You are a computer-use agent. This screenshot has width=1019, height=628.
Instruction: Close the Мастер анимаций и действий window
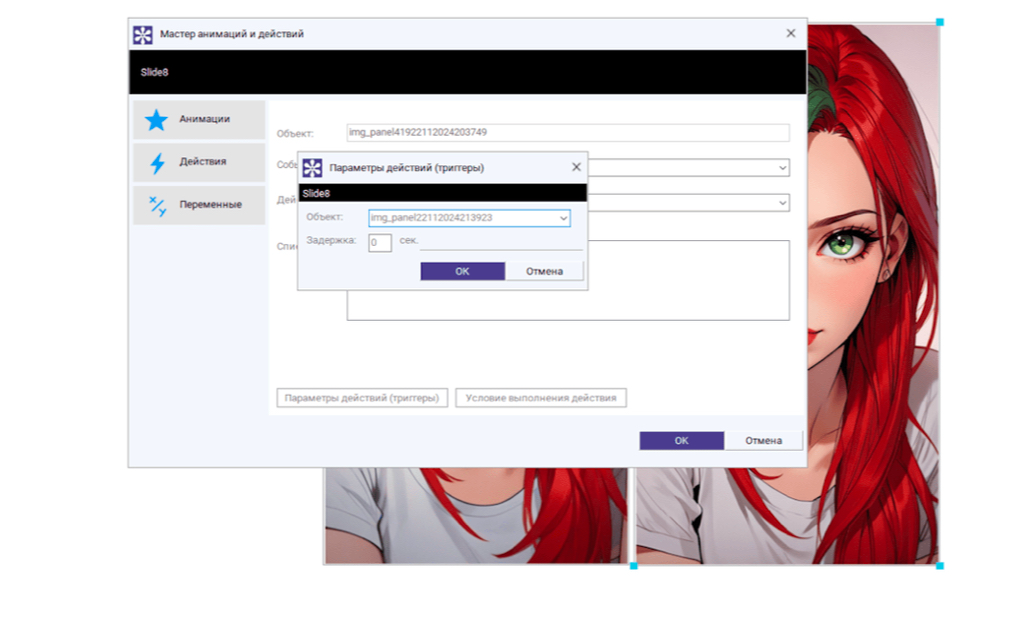tap(791, 33)
